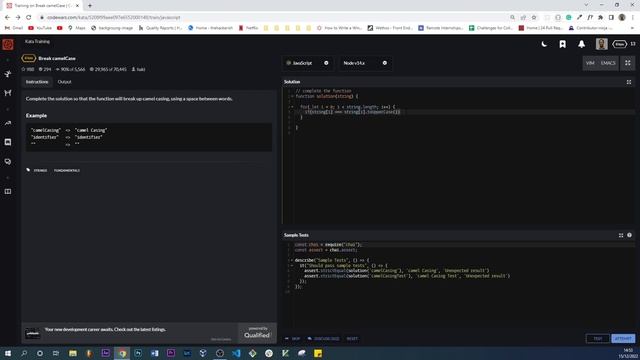Click the SKIP button
Viewport: 640px width, 360px height.
[x=293, y=339]
